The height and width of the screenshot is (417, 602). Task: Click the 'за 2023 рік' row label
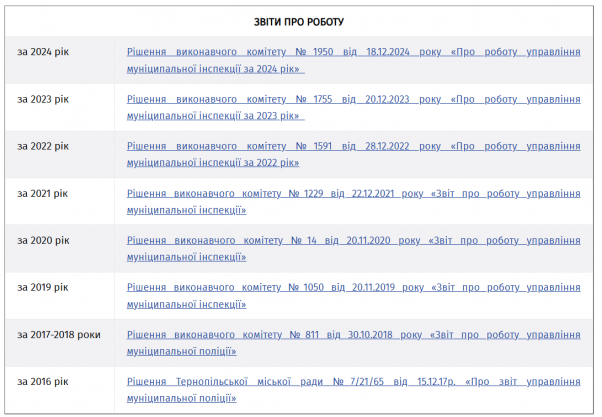[x=44, y=99]
